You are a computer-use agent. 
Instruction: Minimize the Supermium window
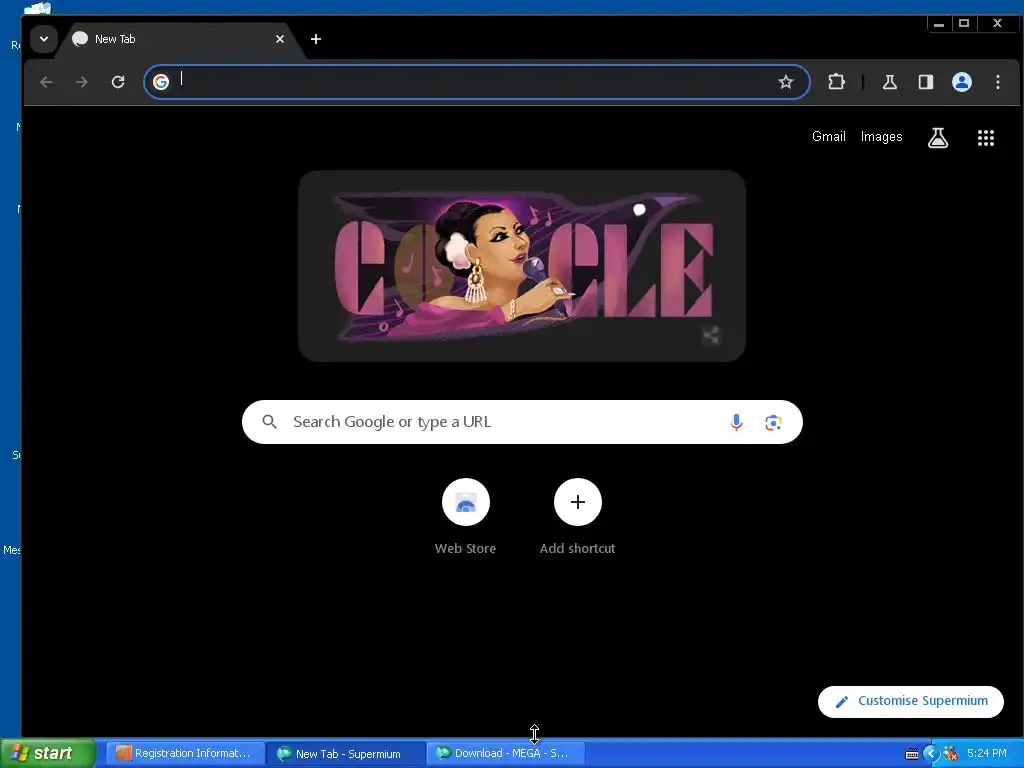939,24
